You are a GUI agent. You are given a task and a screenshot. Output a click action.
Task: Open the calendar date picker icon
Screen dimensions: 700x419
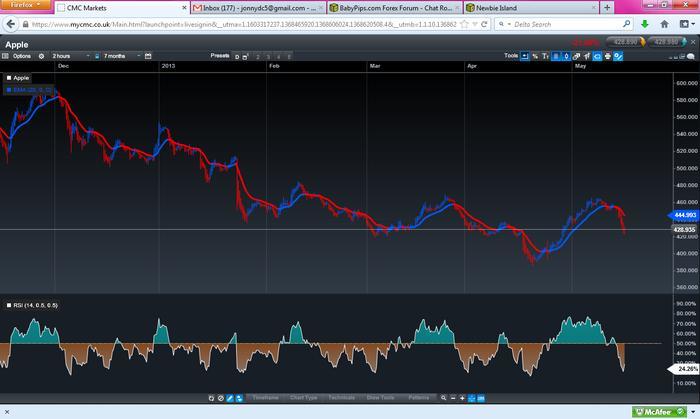[148, 56]
